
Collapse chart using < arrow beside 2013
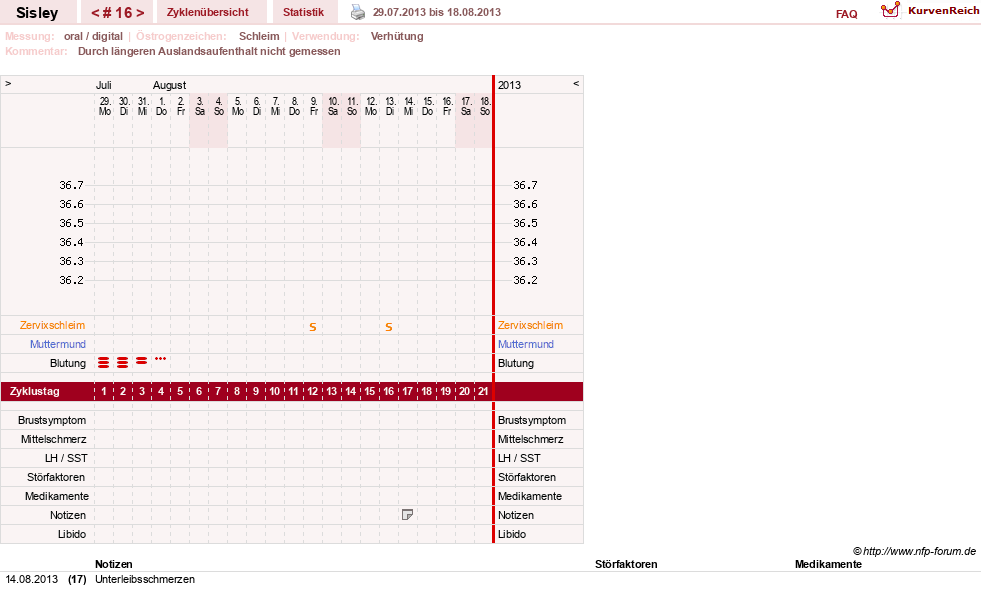coord(576,83)
